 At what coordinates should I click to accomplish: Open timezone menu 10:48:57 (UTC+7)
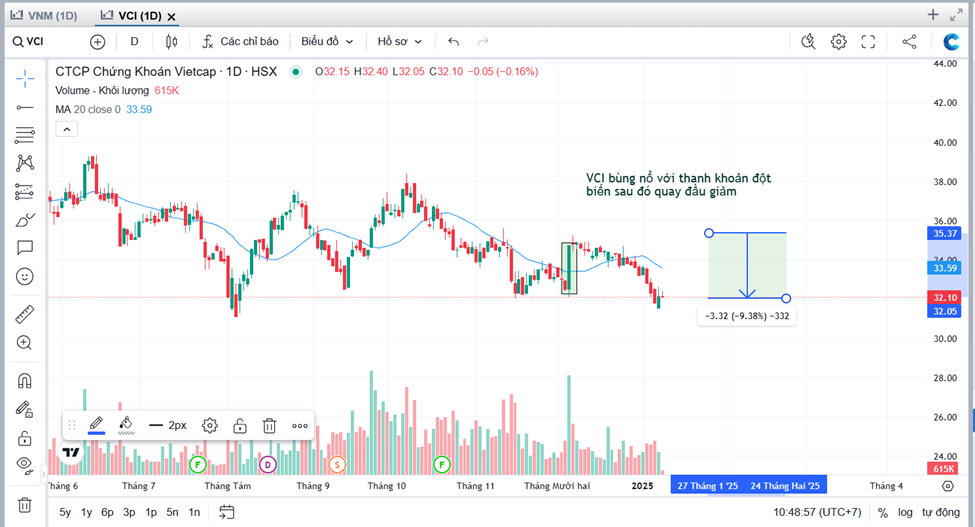pos(817,512)
